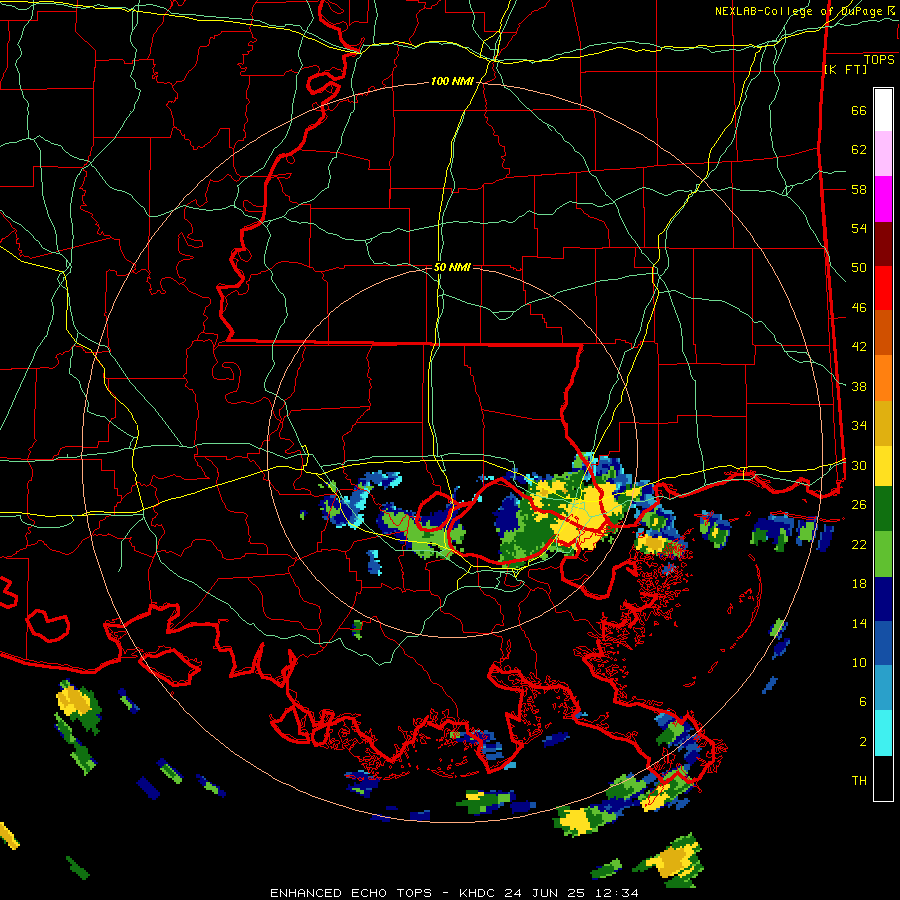
Task: Click the 'ENHANCED ECHO TOPS' caption text
Action: coord(351,893)
